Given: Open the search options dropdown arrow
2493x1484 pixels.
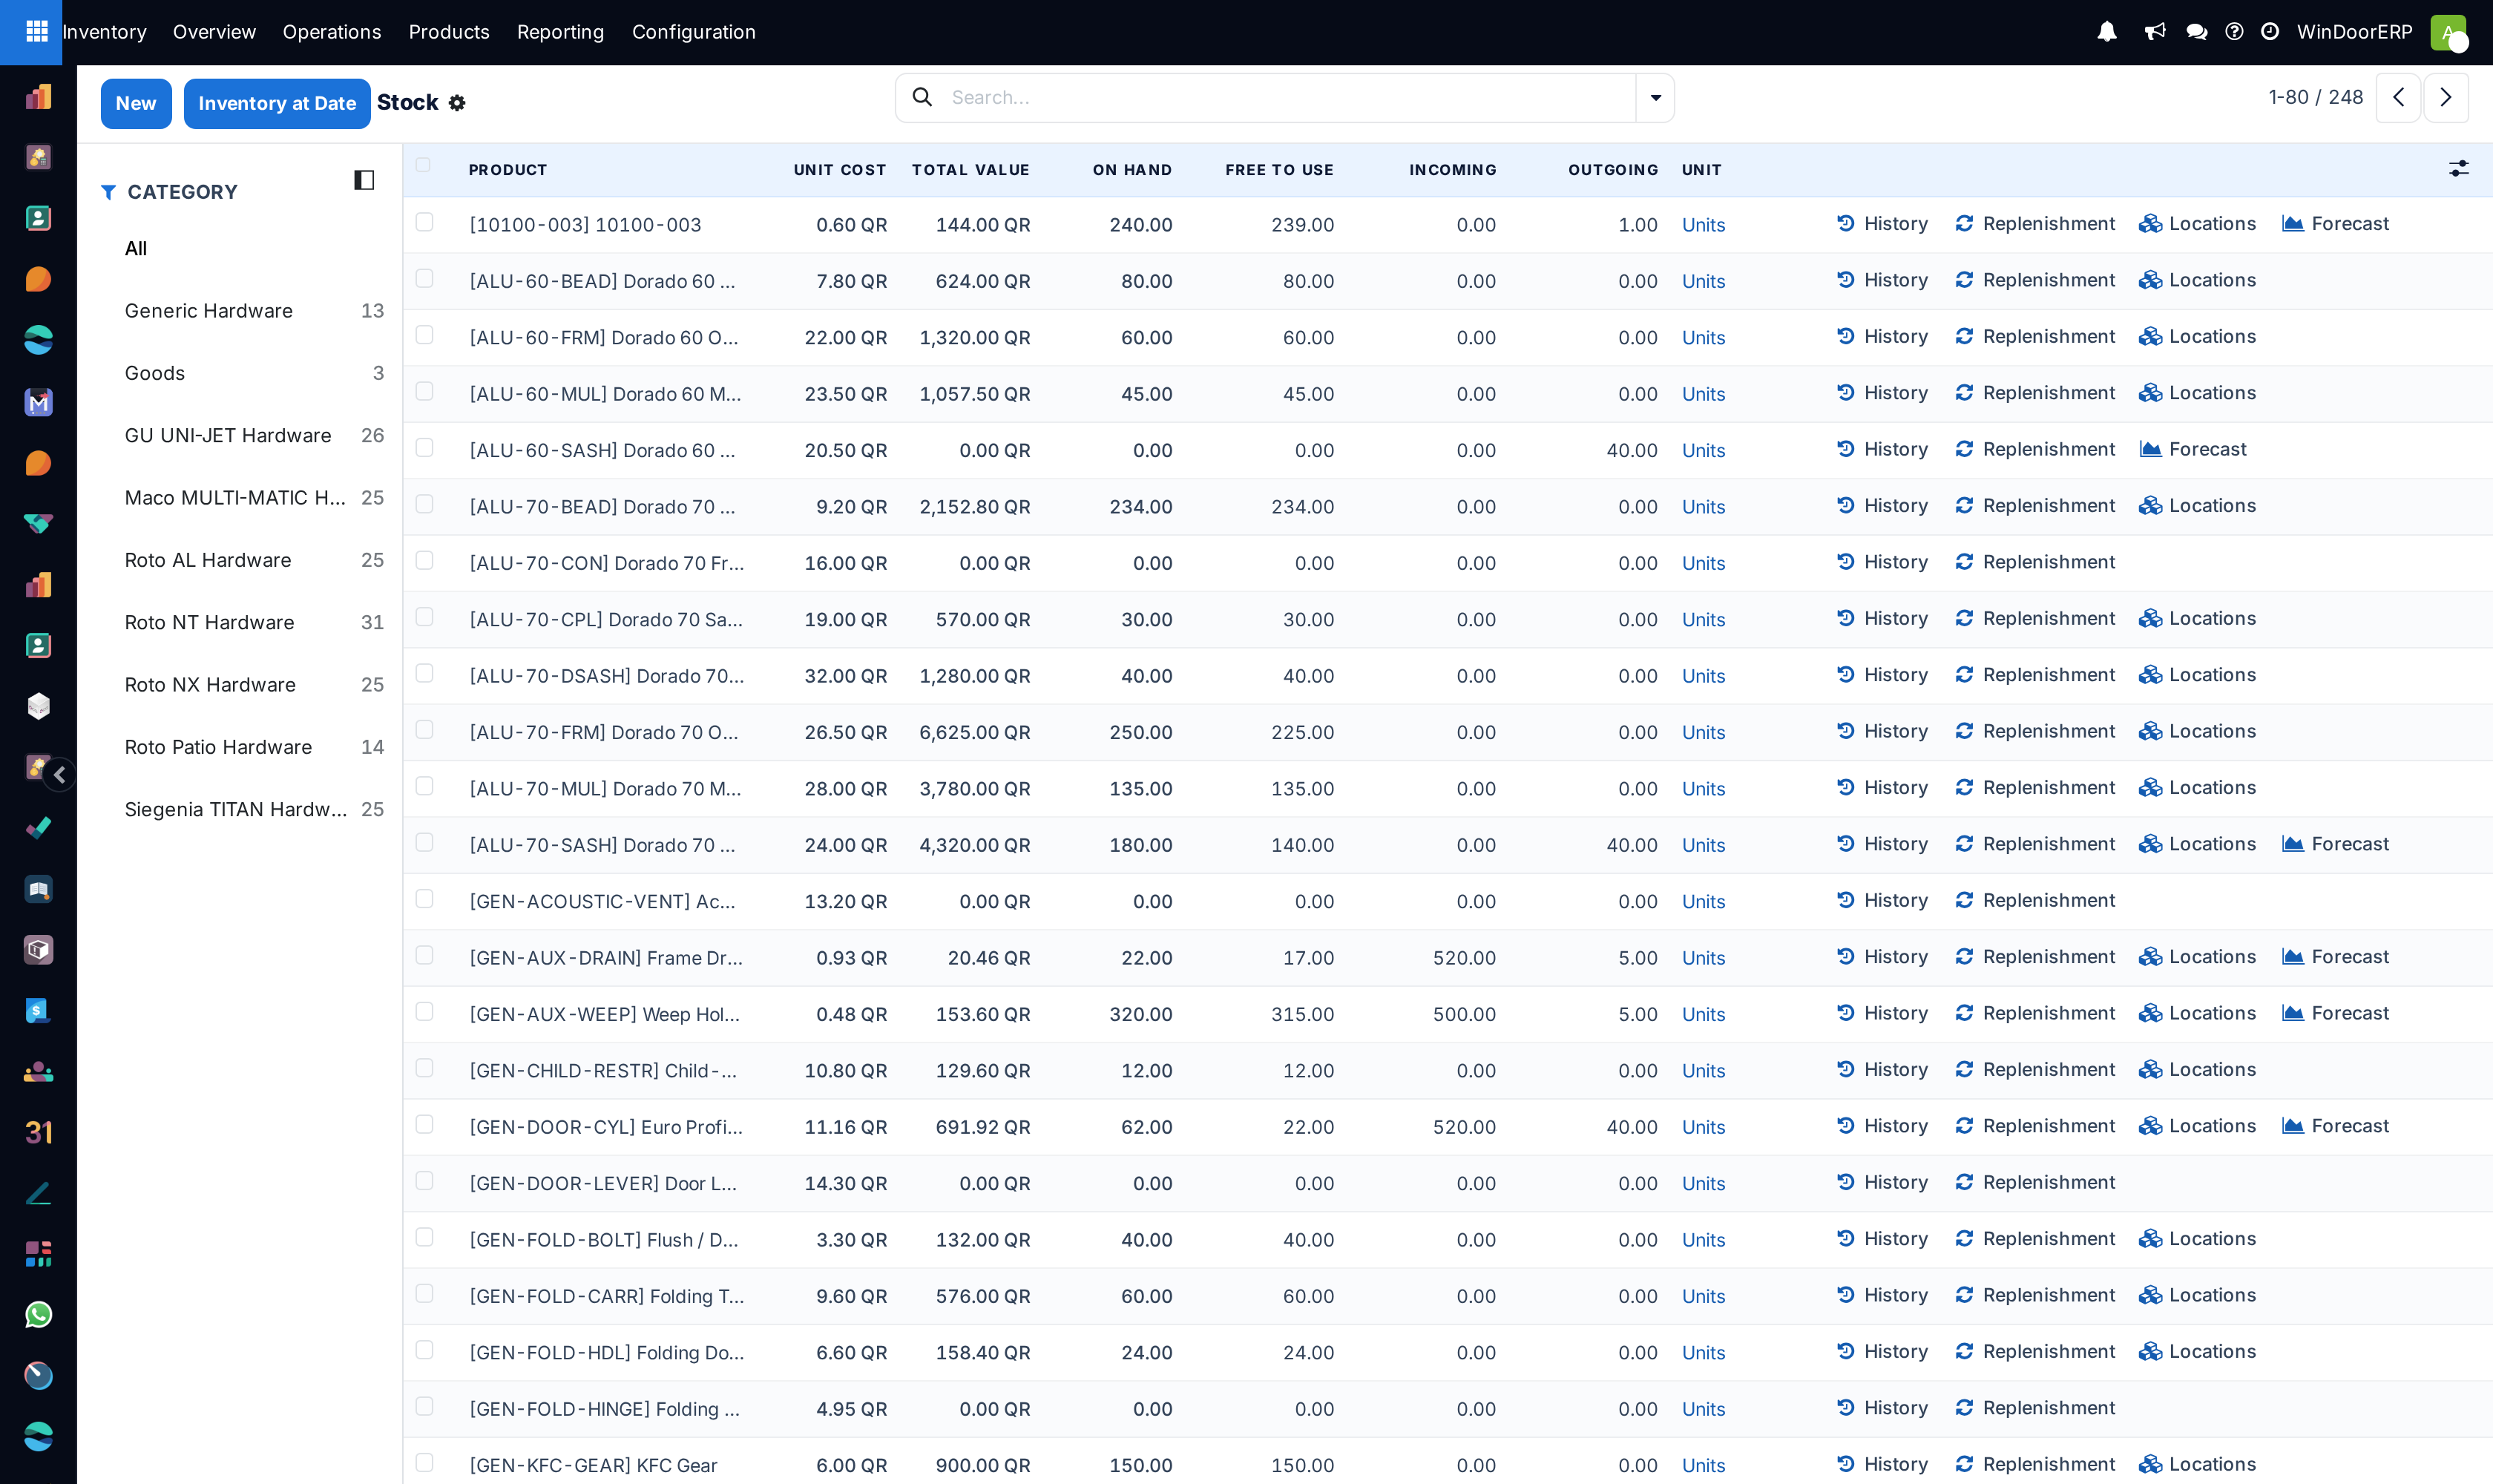Looking at the screenshot, I should click(1655, 97).
